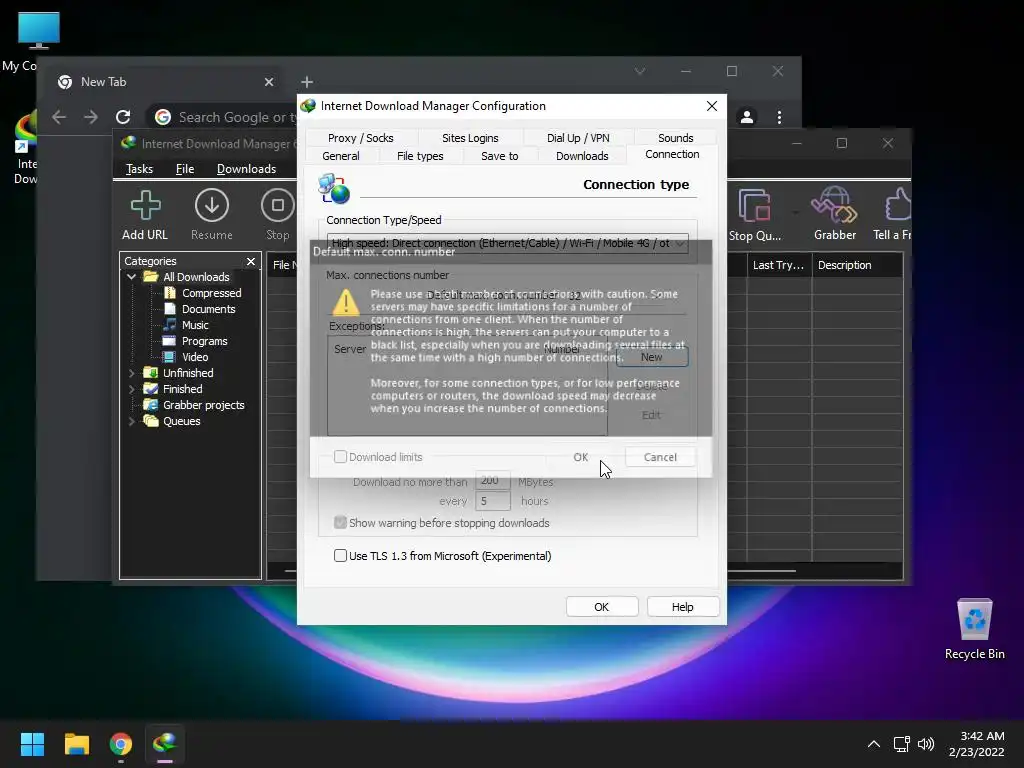Open the File menu in IDM

click(185, 169)
